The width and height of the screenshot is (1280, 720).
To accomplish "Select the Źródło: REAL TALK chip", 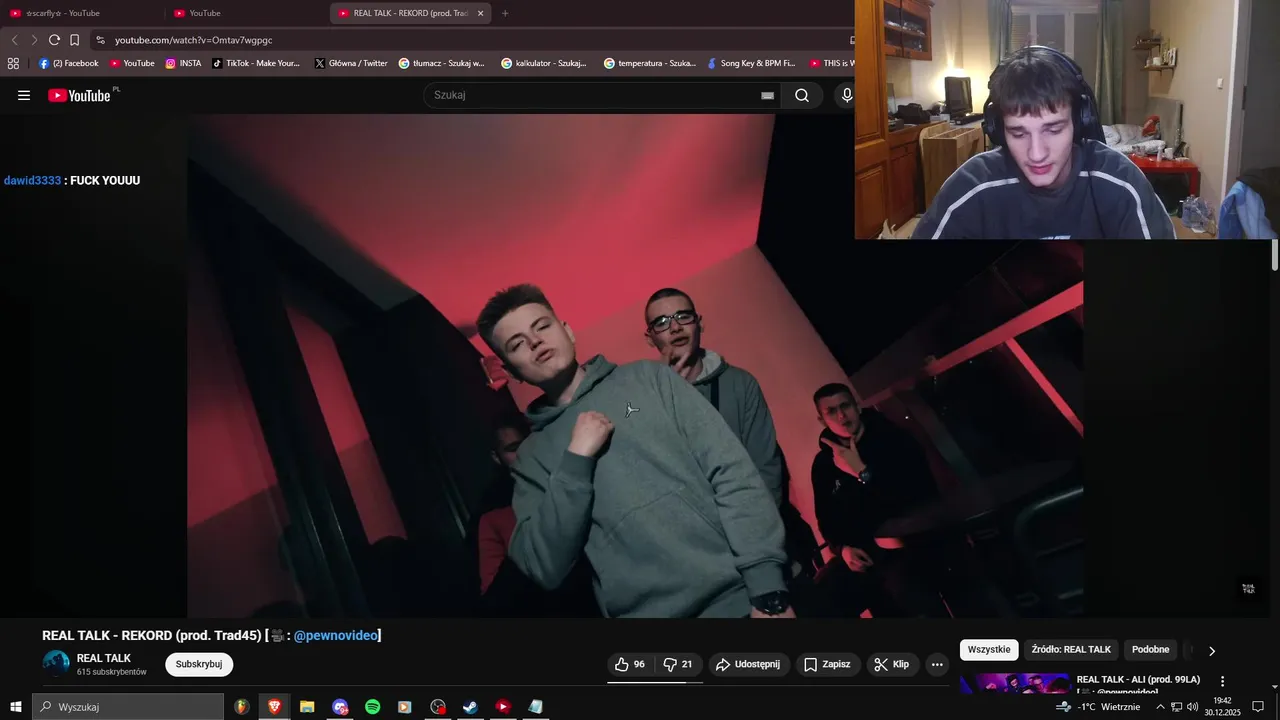I will tap(1071, 650).
